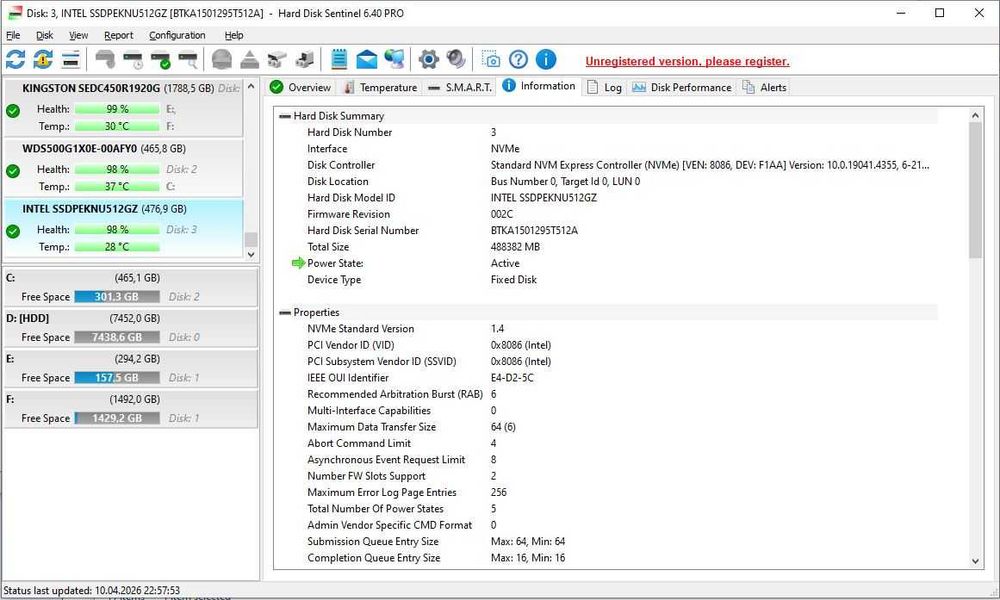Select the Information tab

click(539, 86)
